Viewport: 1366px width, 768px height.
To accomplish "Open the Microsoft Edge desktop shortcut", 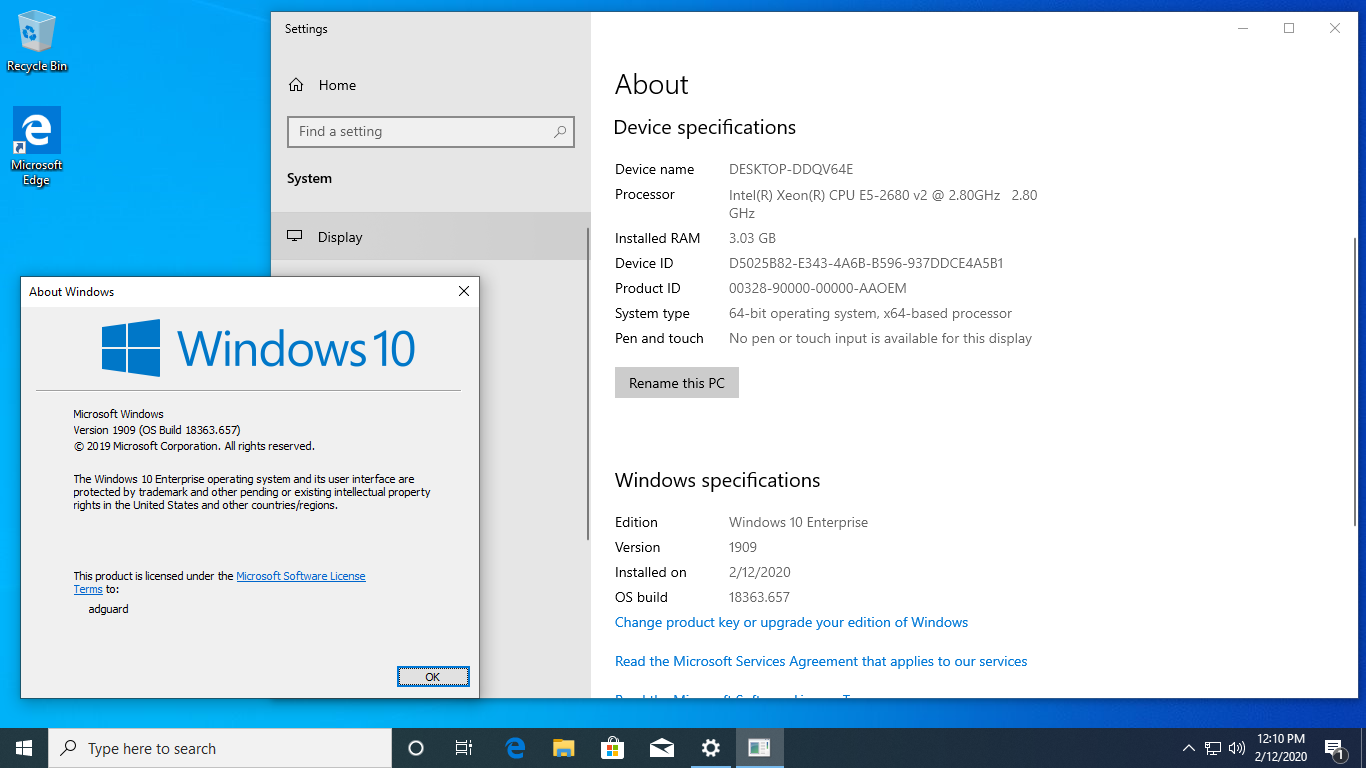I will [37, 146].
